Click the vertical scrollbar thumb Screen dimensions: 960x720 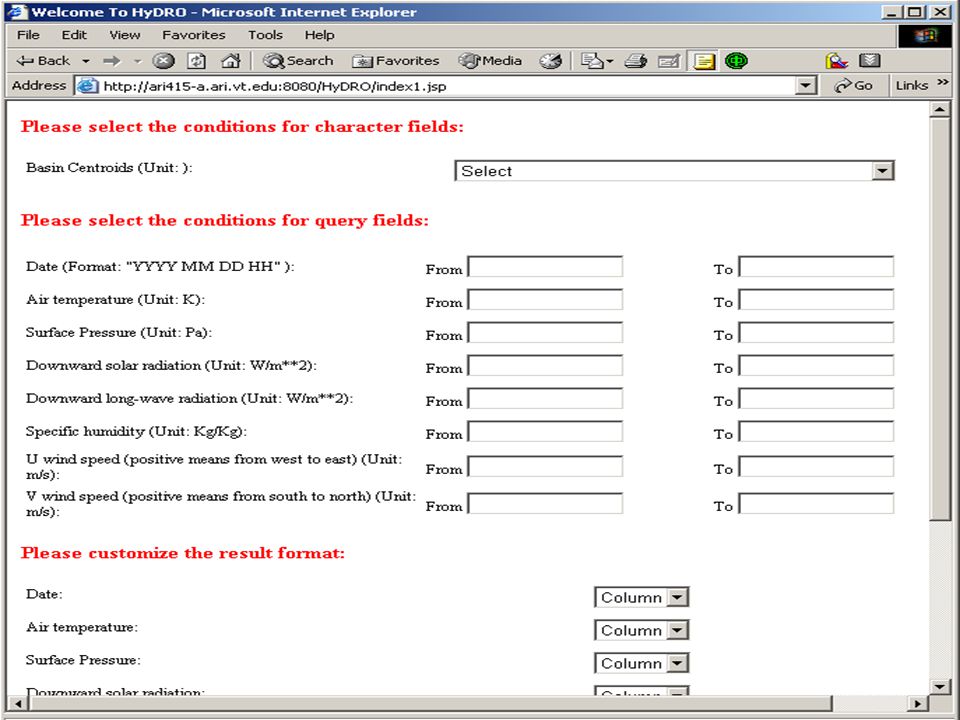(x=940, y=320)
